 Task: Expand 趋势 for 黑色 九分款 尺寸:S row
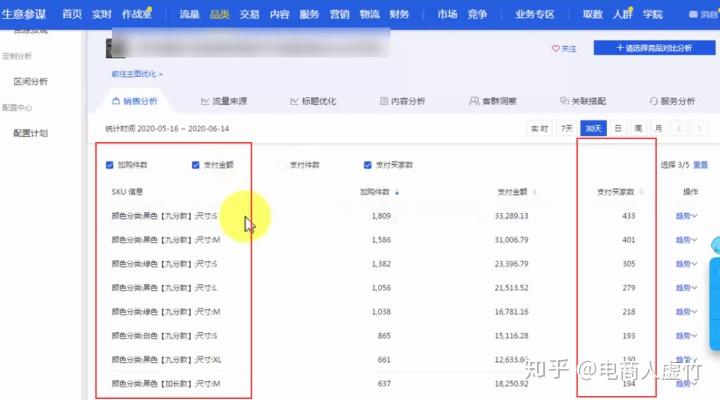686,216
